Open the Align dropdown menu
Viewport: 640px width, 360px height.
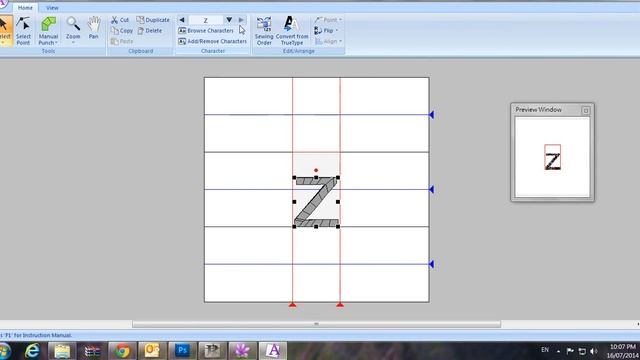pyautogui.click(x=328, y=41)
